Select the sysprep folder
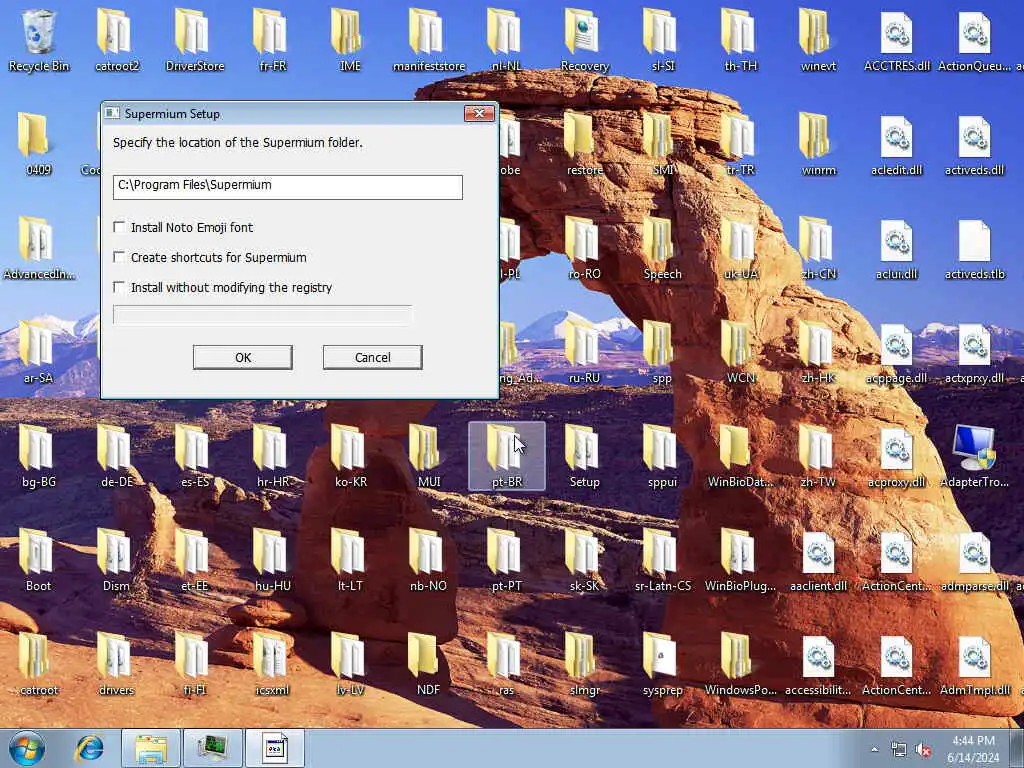1024x768 pixels. tap(662, 665)
